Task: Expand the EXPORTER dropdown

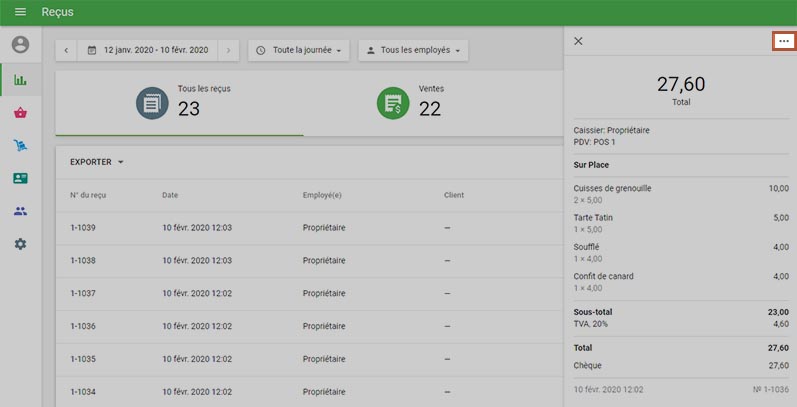Action: [x=97, y=162]
